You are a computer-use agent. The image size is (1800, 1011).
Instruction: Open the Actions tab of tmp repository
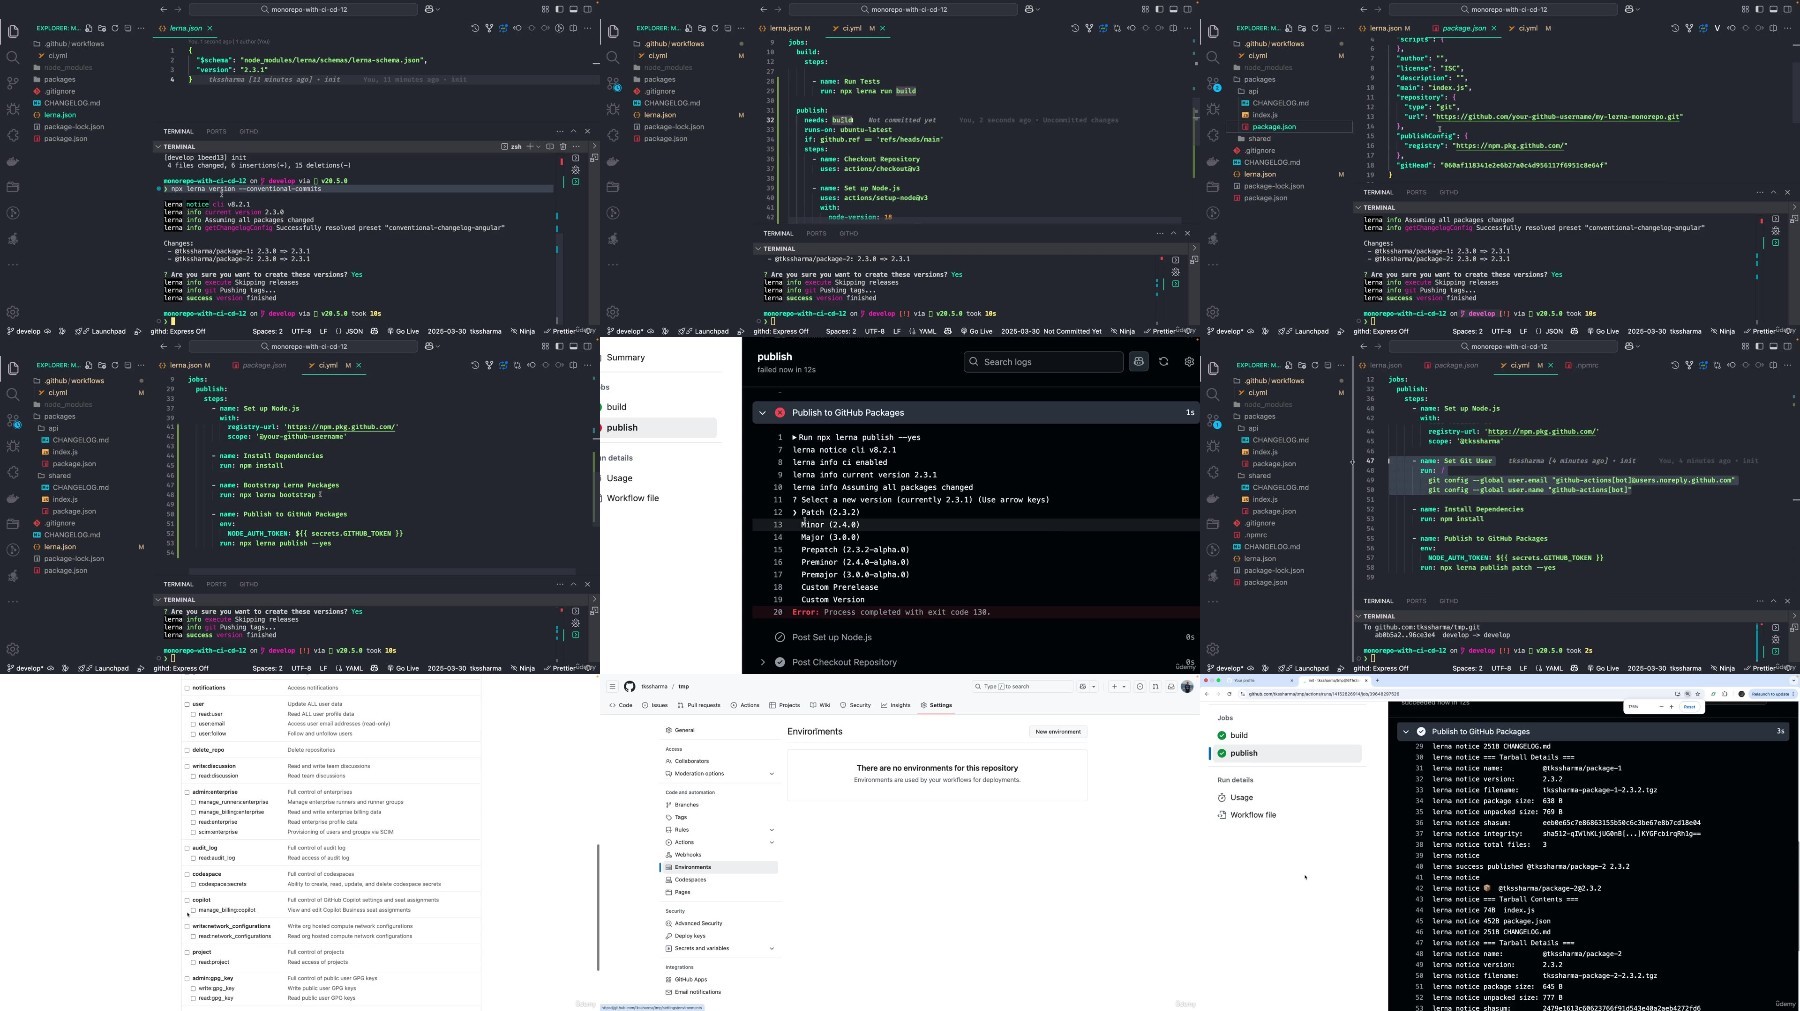(746, 706)
